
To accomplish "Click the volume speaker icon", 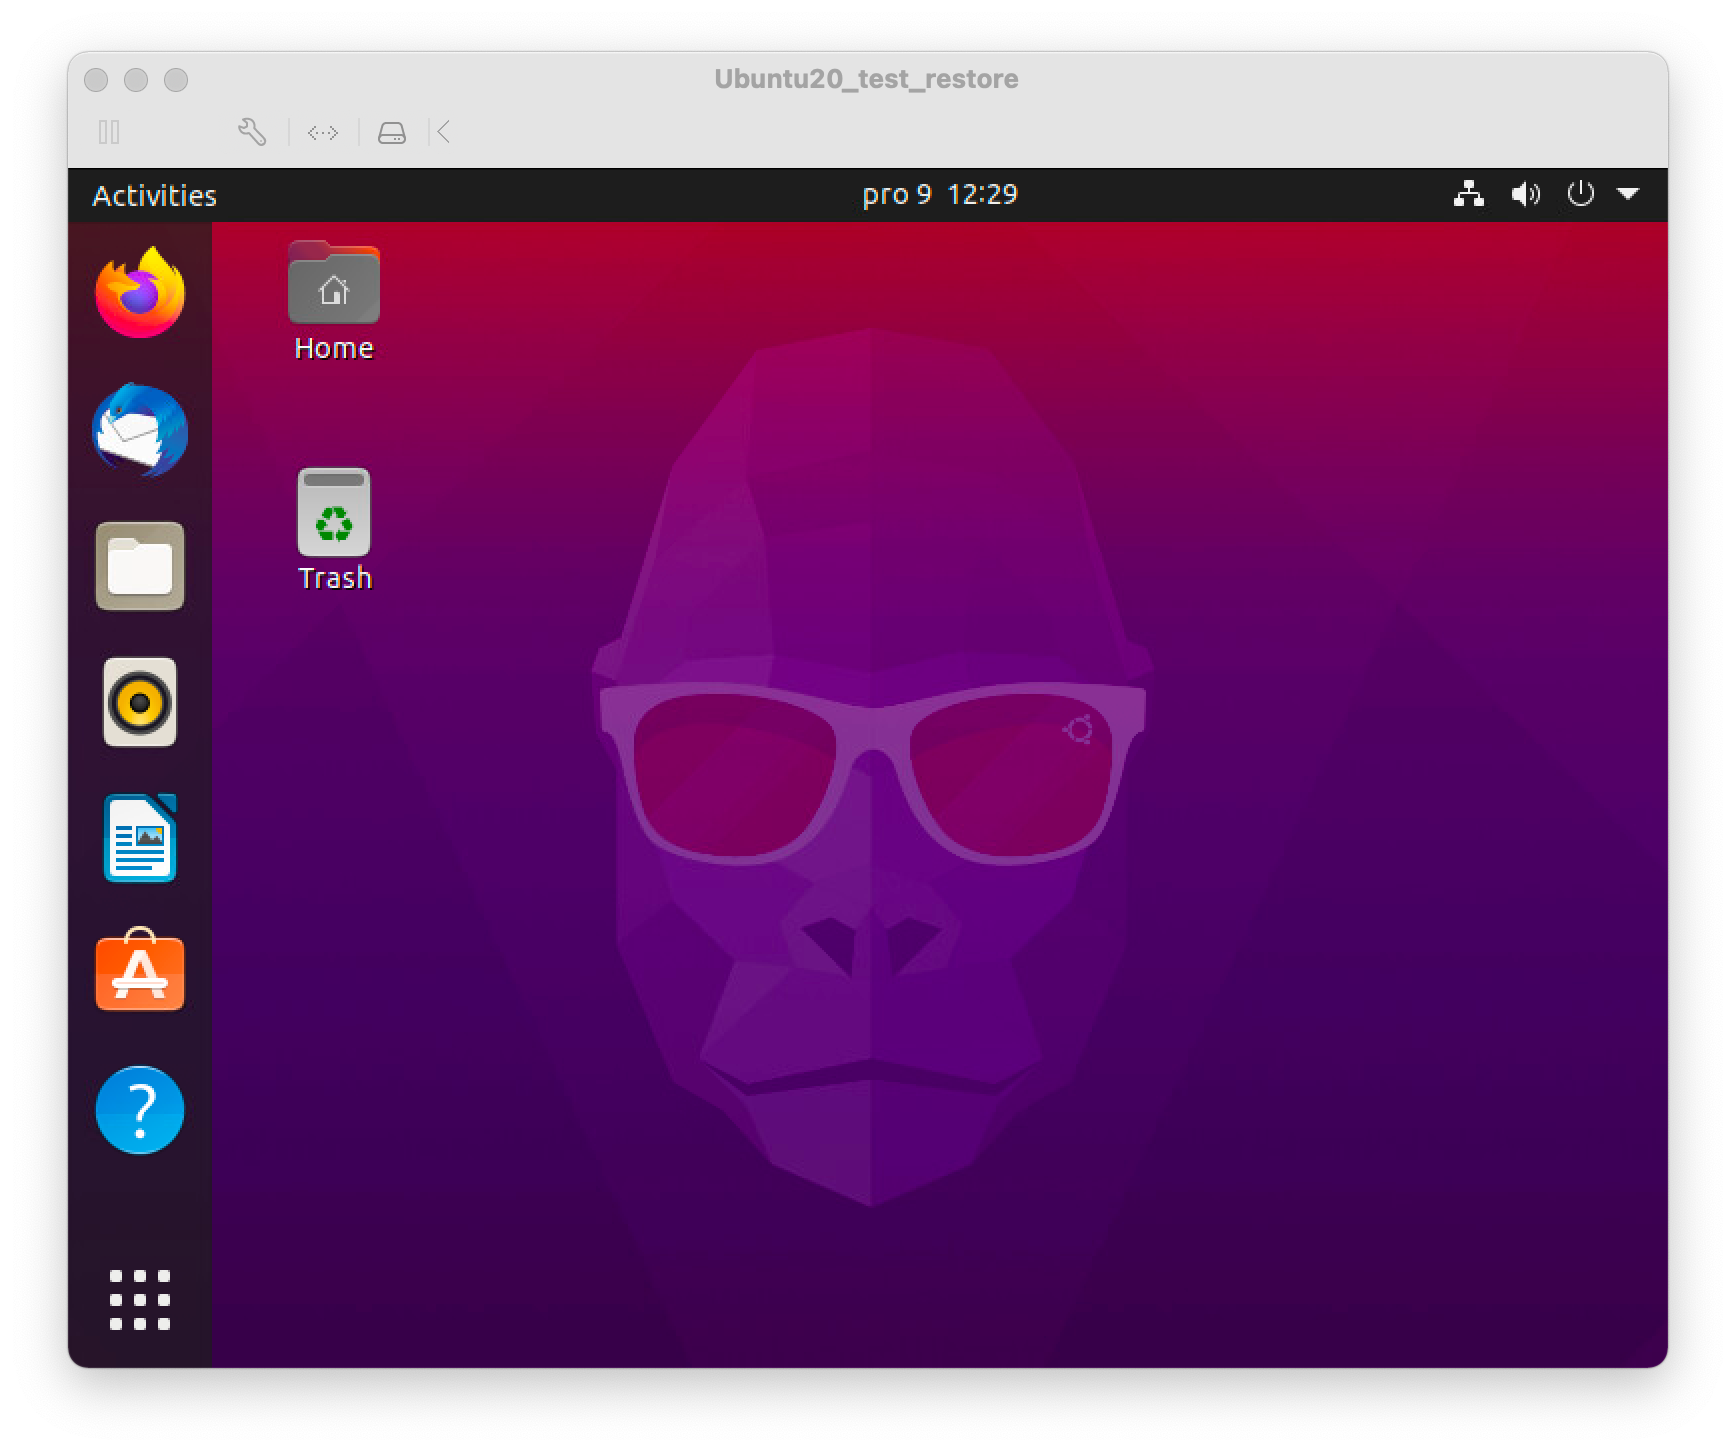I will click(x=1525, y=194).
